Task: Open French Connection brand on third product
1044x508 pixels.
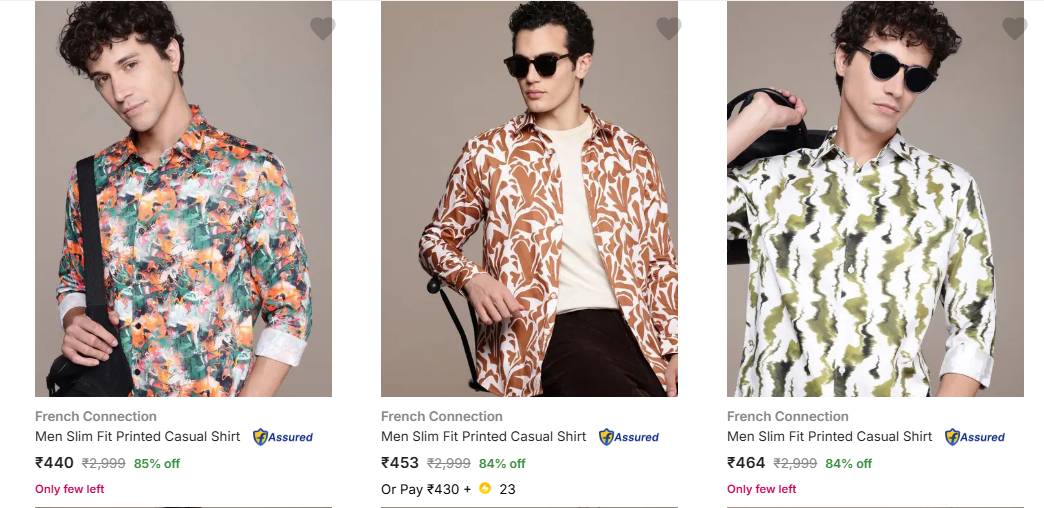Action: [788, 416]
